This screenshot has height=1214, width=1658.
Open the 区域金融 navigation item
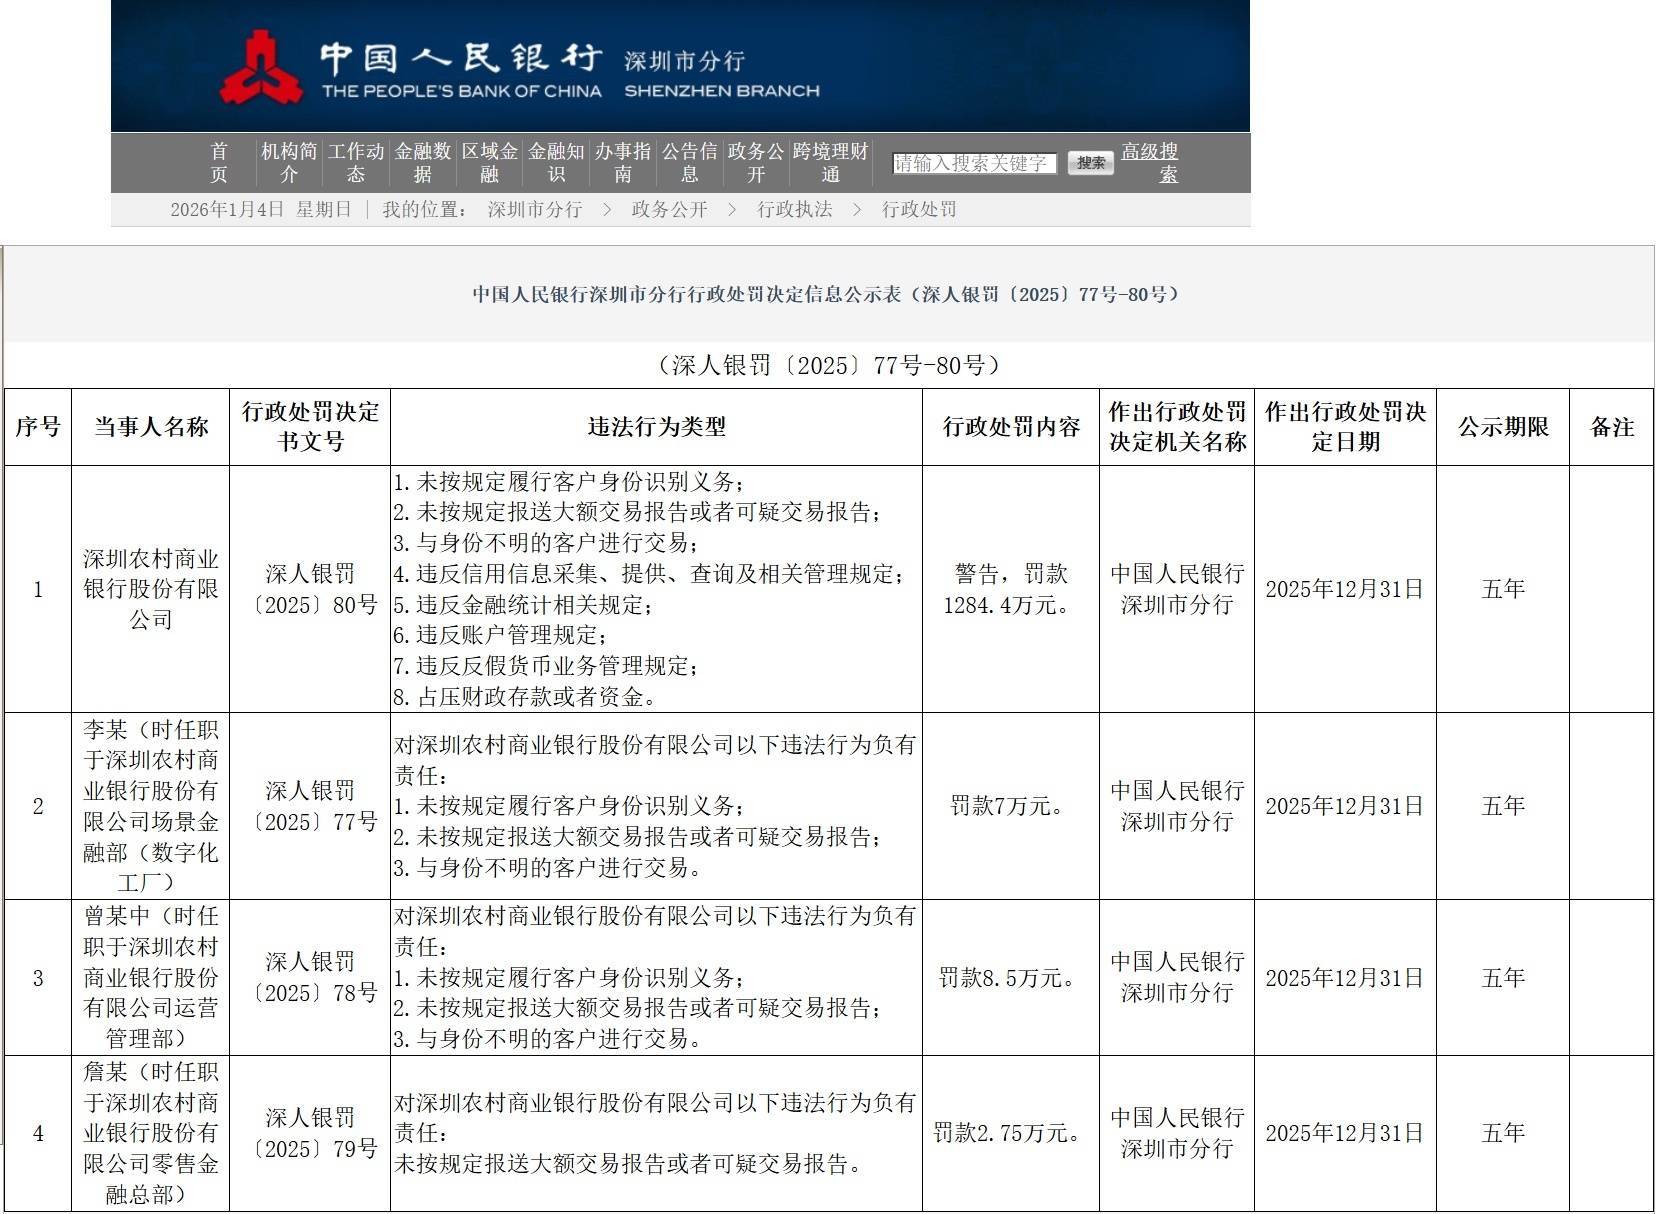coord(489,162)
